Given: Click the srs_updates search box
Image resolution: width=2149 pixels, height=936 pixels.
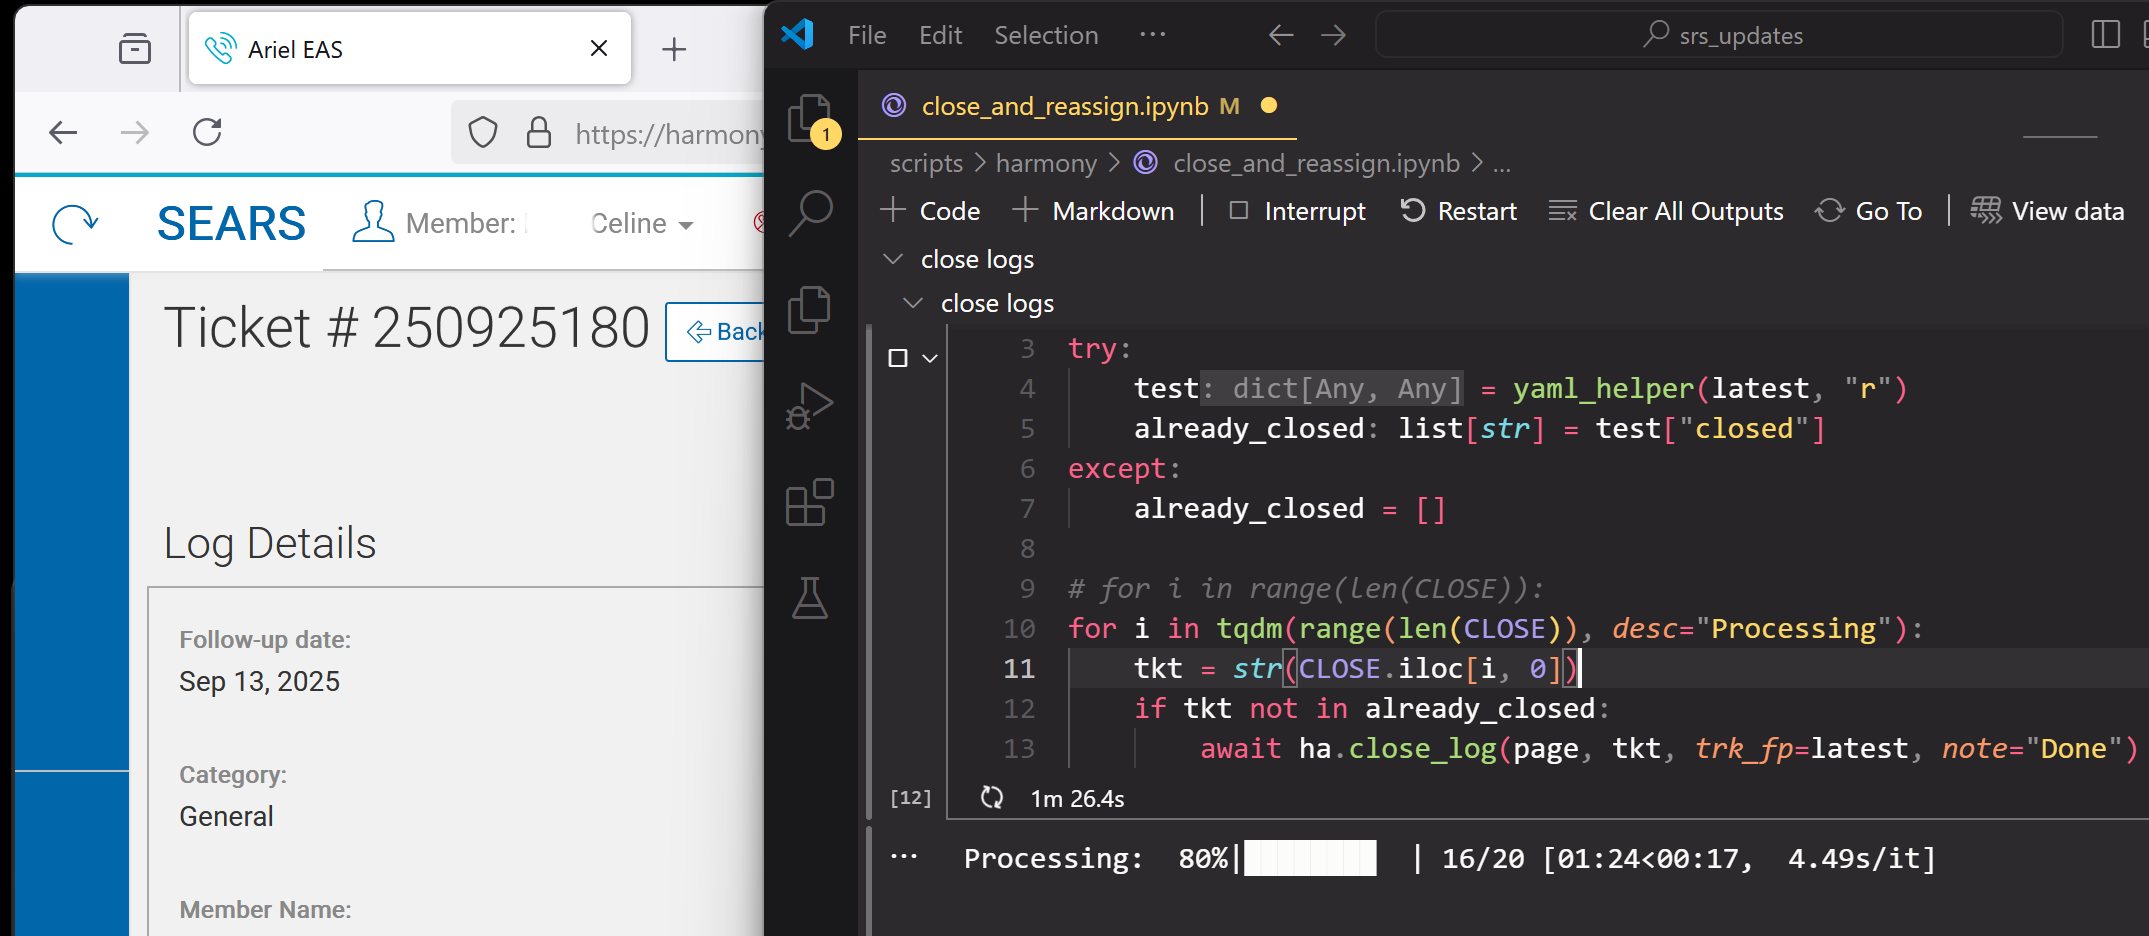Looking at the screenshot, I should (1719, 35).
